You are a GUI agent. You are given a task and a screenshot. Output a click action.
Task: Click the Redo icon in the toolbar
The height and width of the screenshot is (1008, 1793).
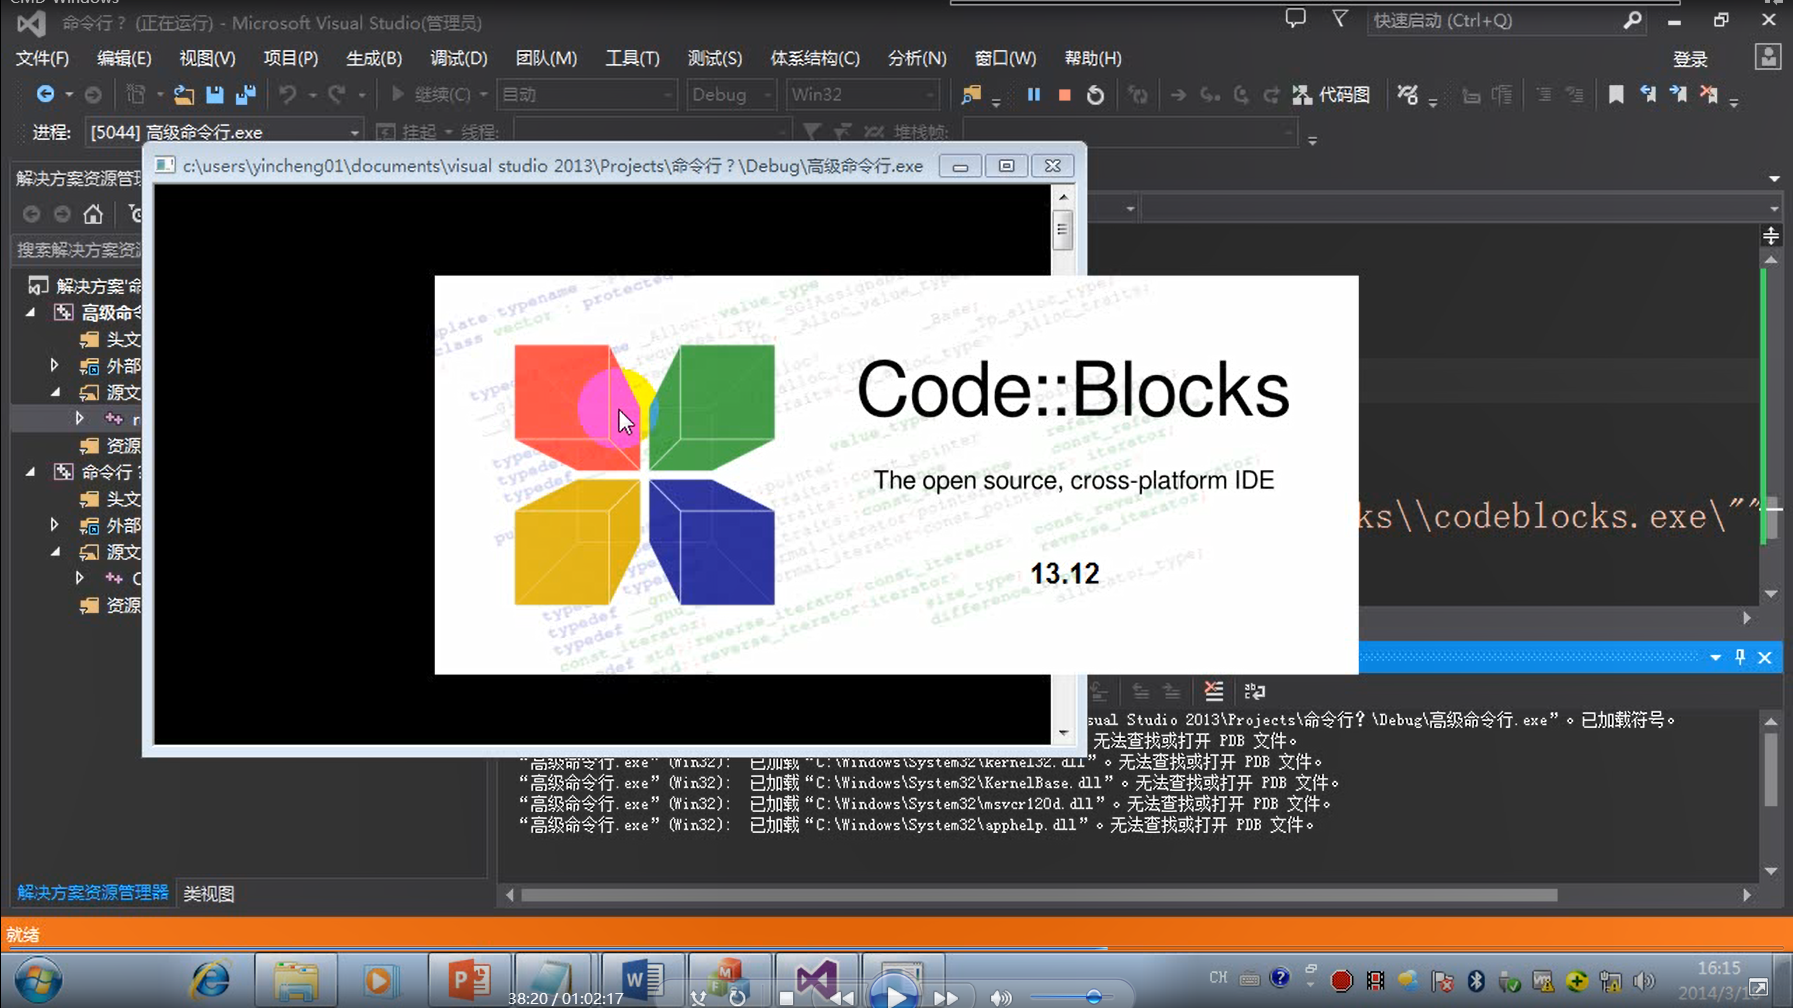(x=337, y=95)
